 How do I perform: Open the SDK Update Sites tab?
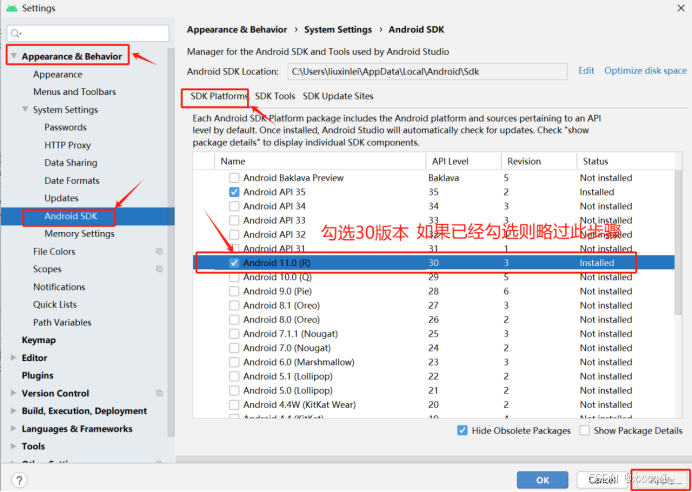pyautogui.click(x=338, y=96)
